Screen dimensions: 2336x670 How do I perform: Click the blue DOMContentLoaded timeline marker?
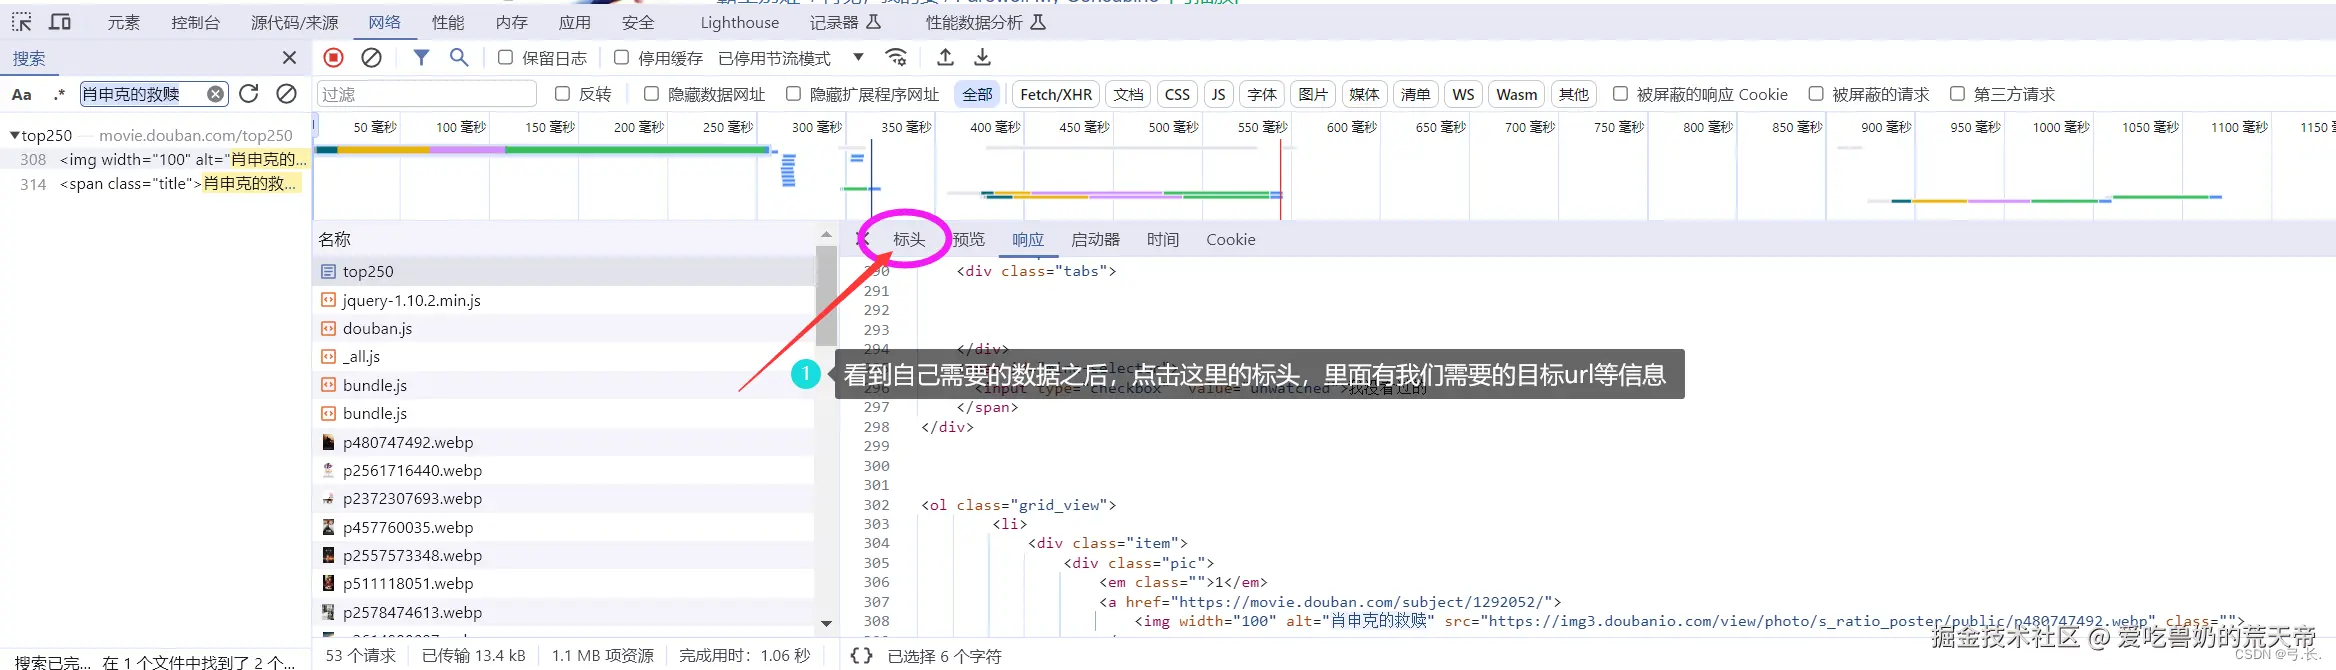[x=871, y=180]
